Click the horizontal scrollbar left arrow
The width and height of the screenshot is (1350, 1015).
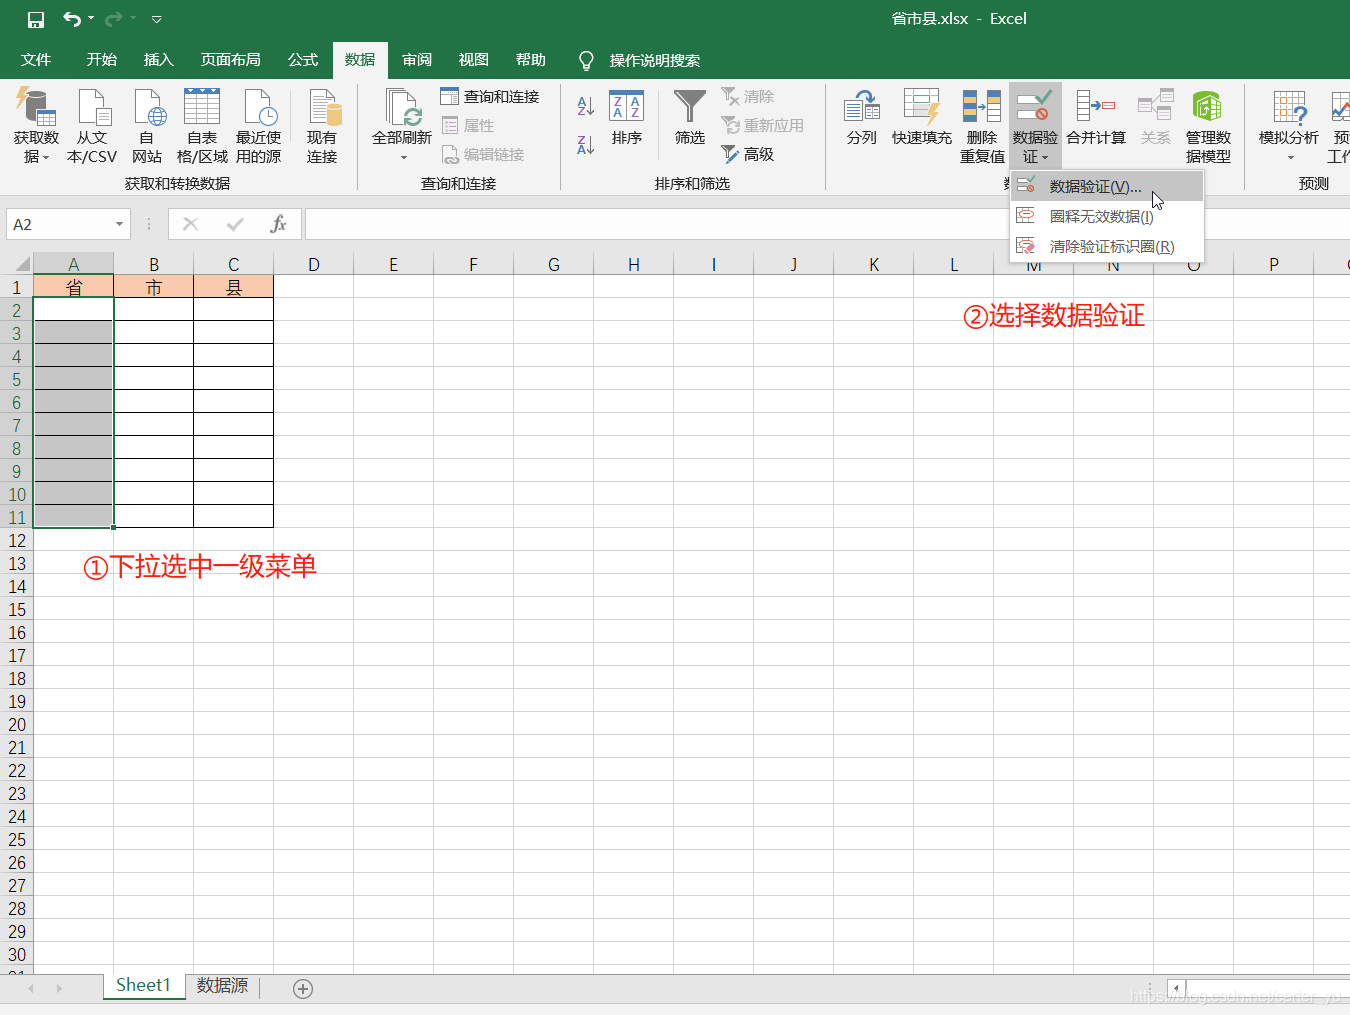point(1176,988)
